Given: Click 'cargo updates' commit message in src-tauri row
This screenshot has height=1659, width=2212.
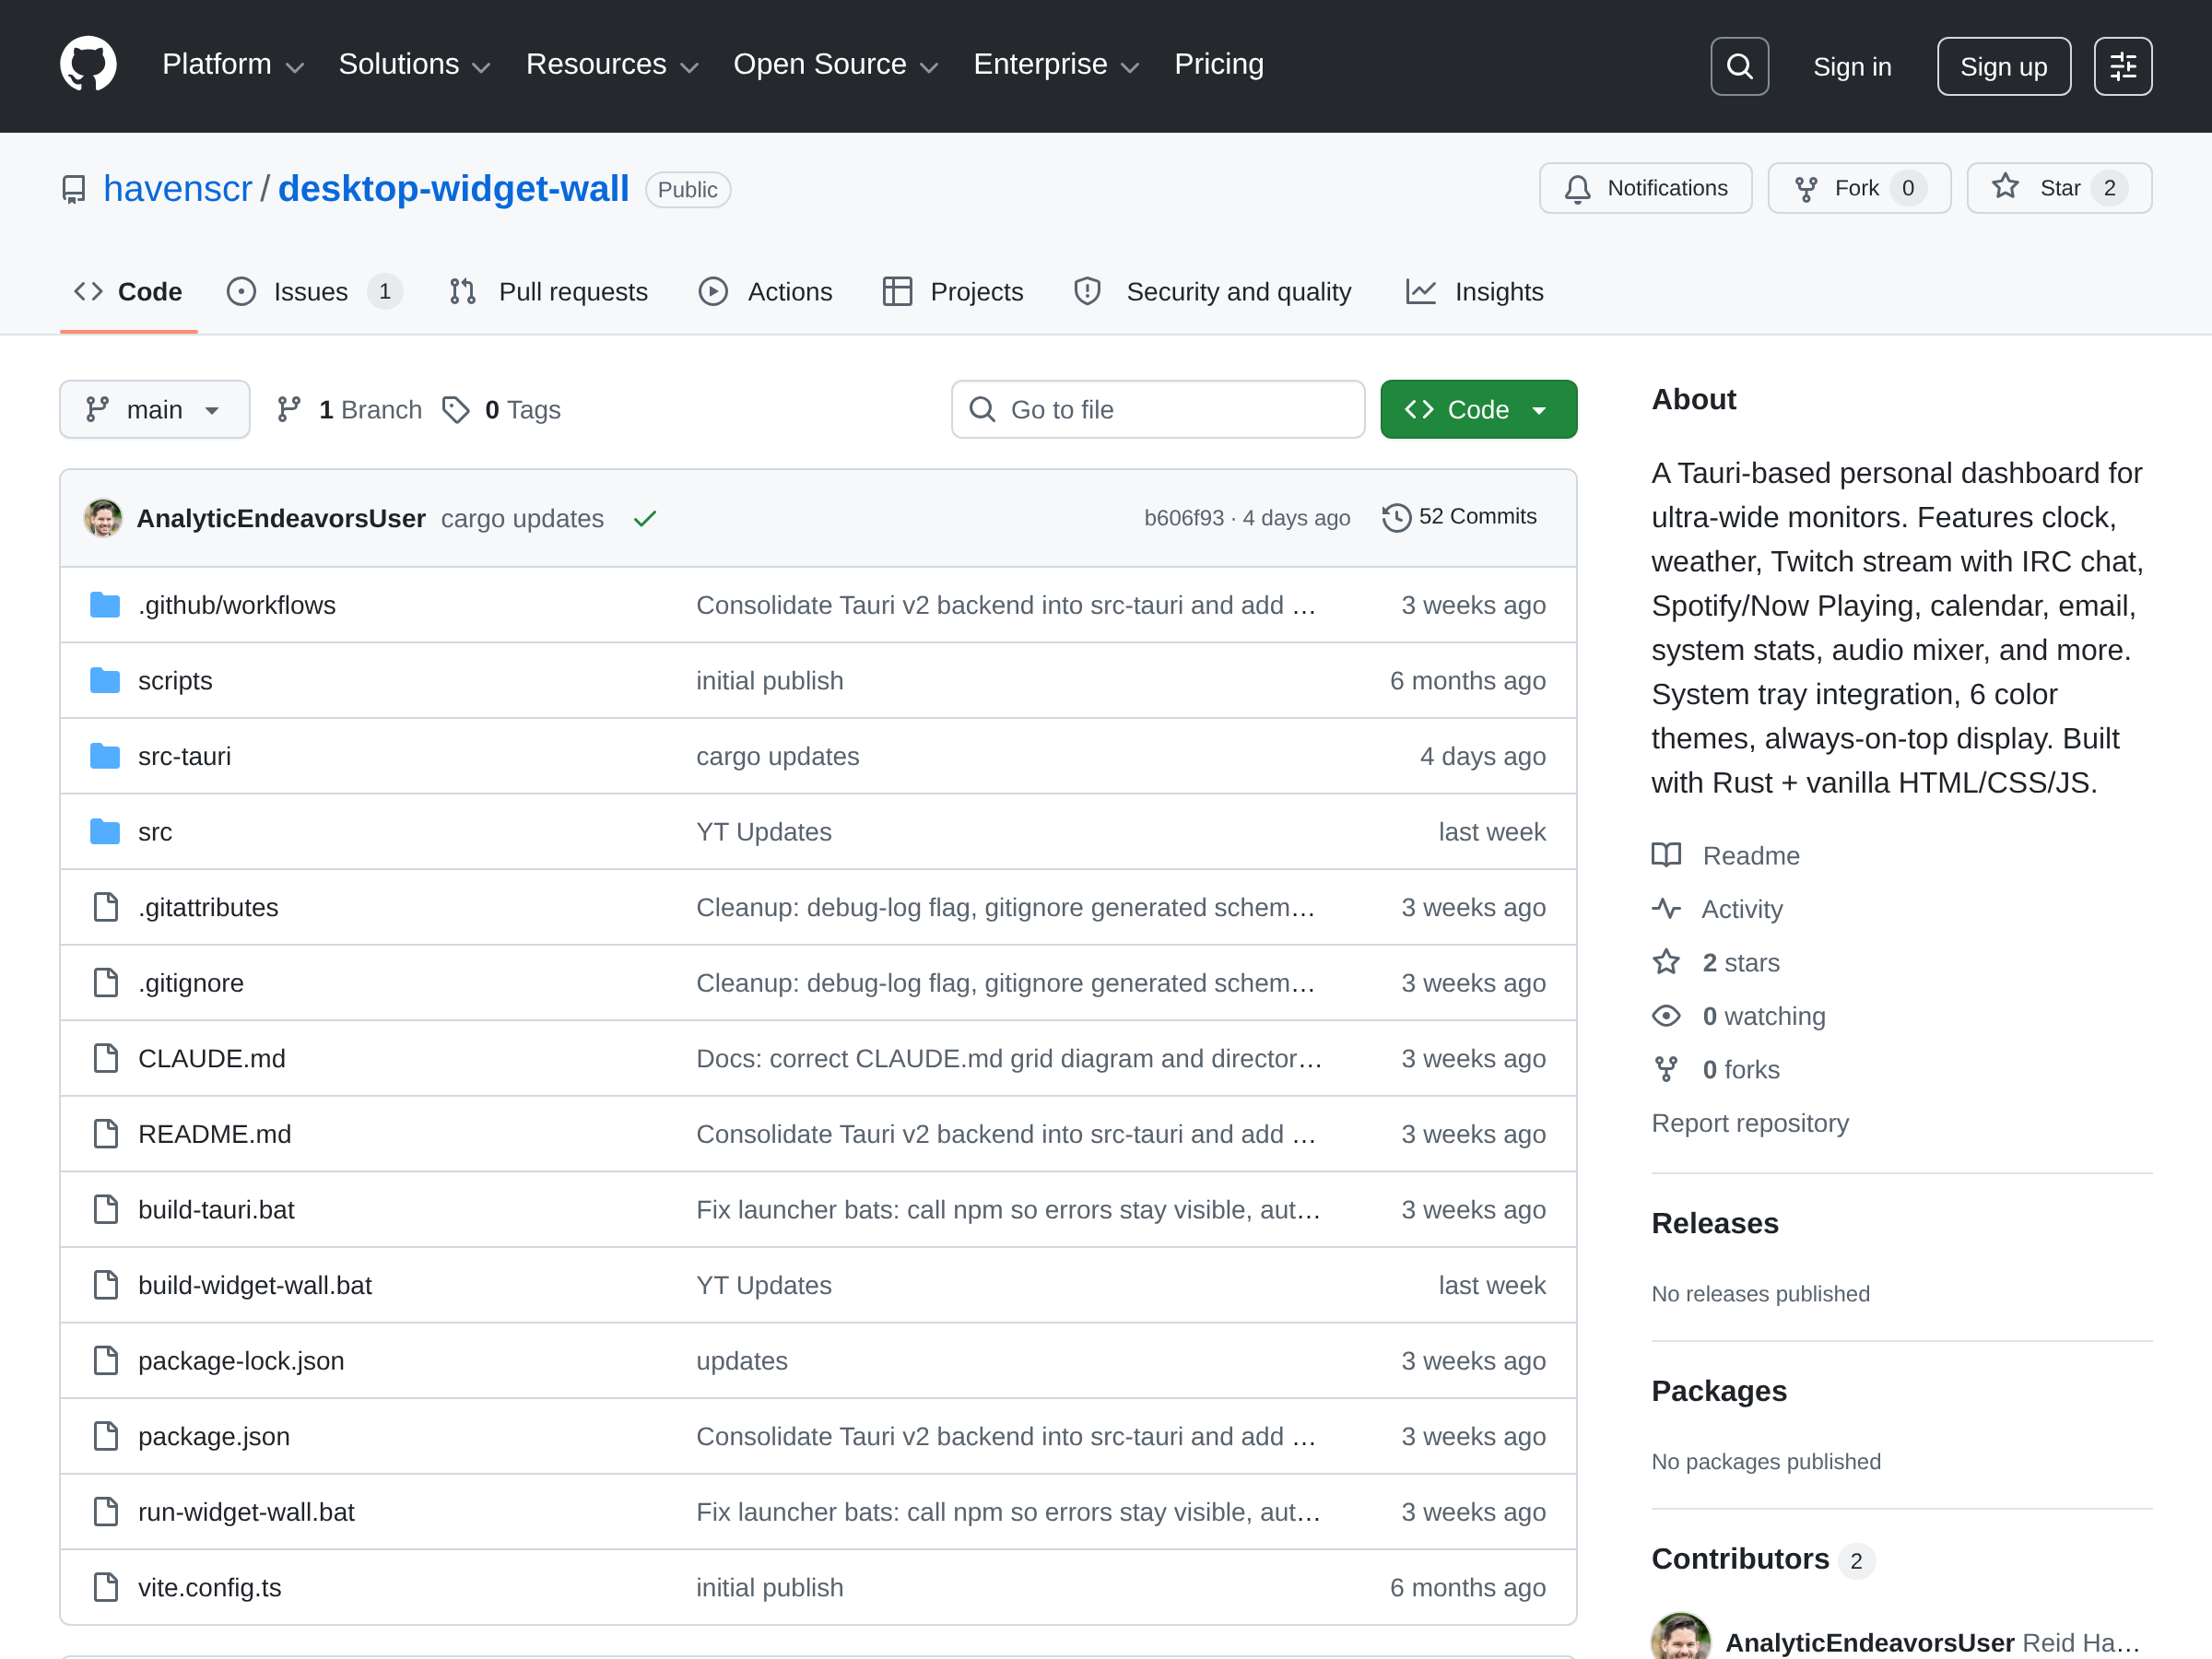Looking at the screenshot, I should click(x=778, y=756).
